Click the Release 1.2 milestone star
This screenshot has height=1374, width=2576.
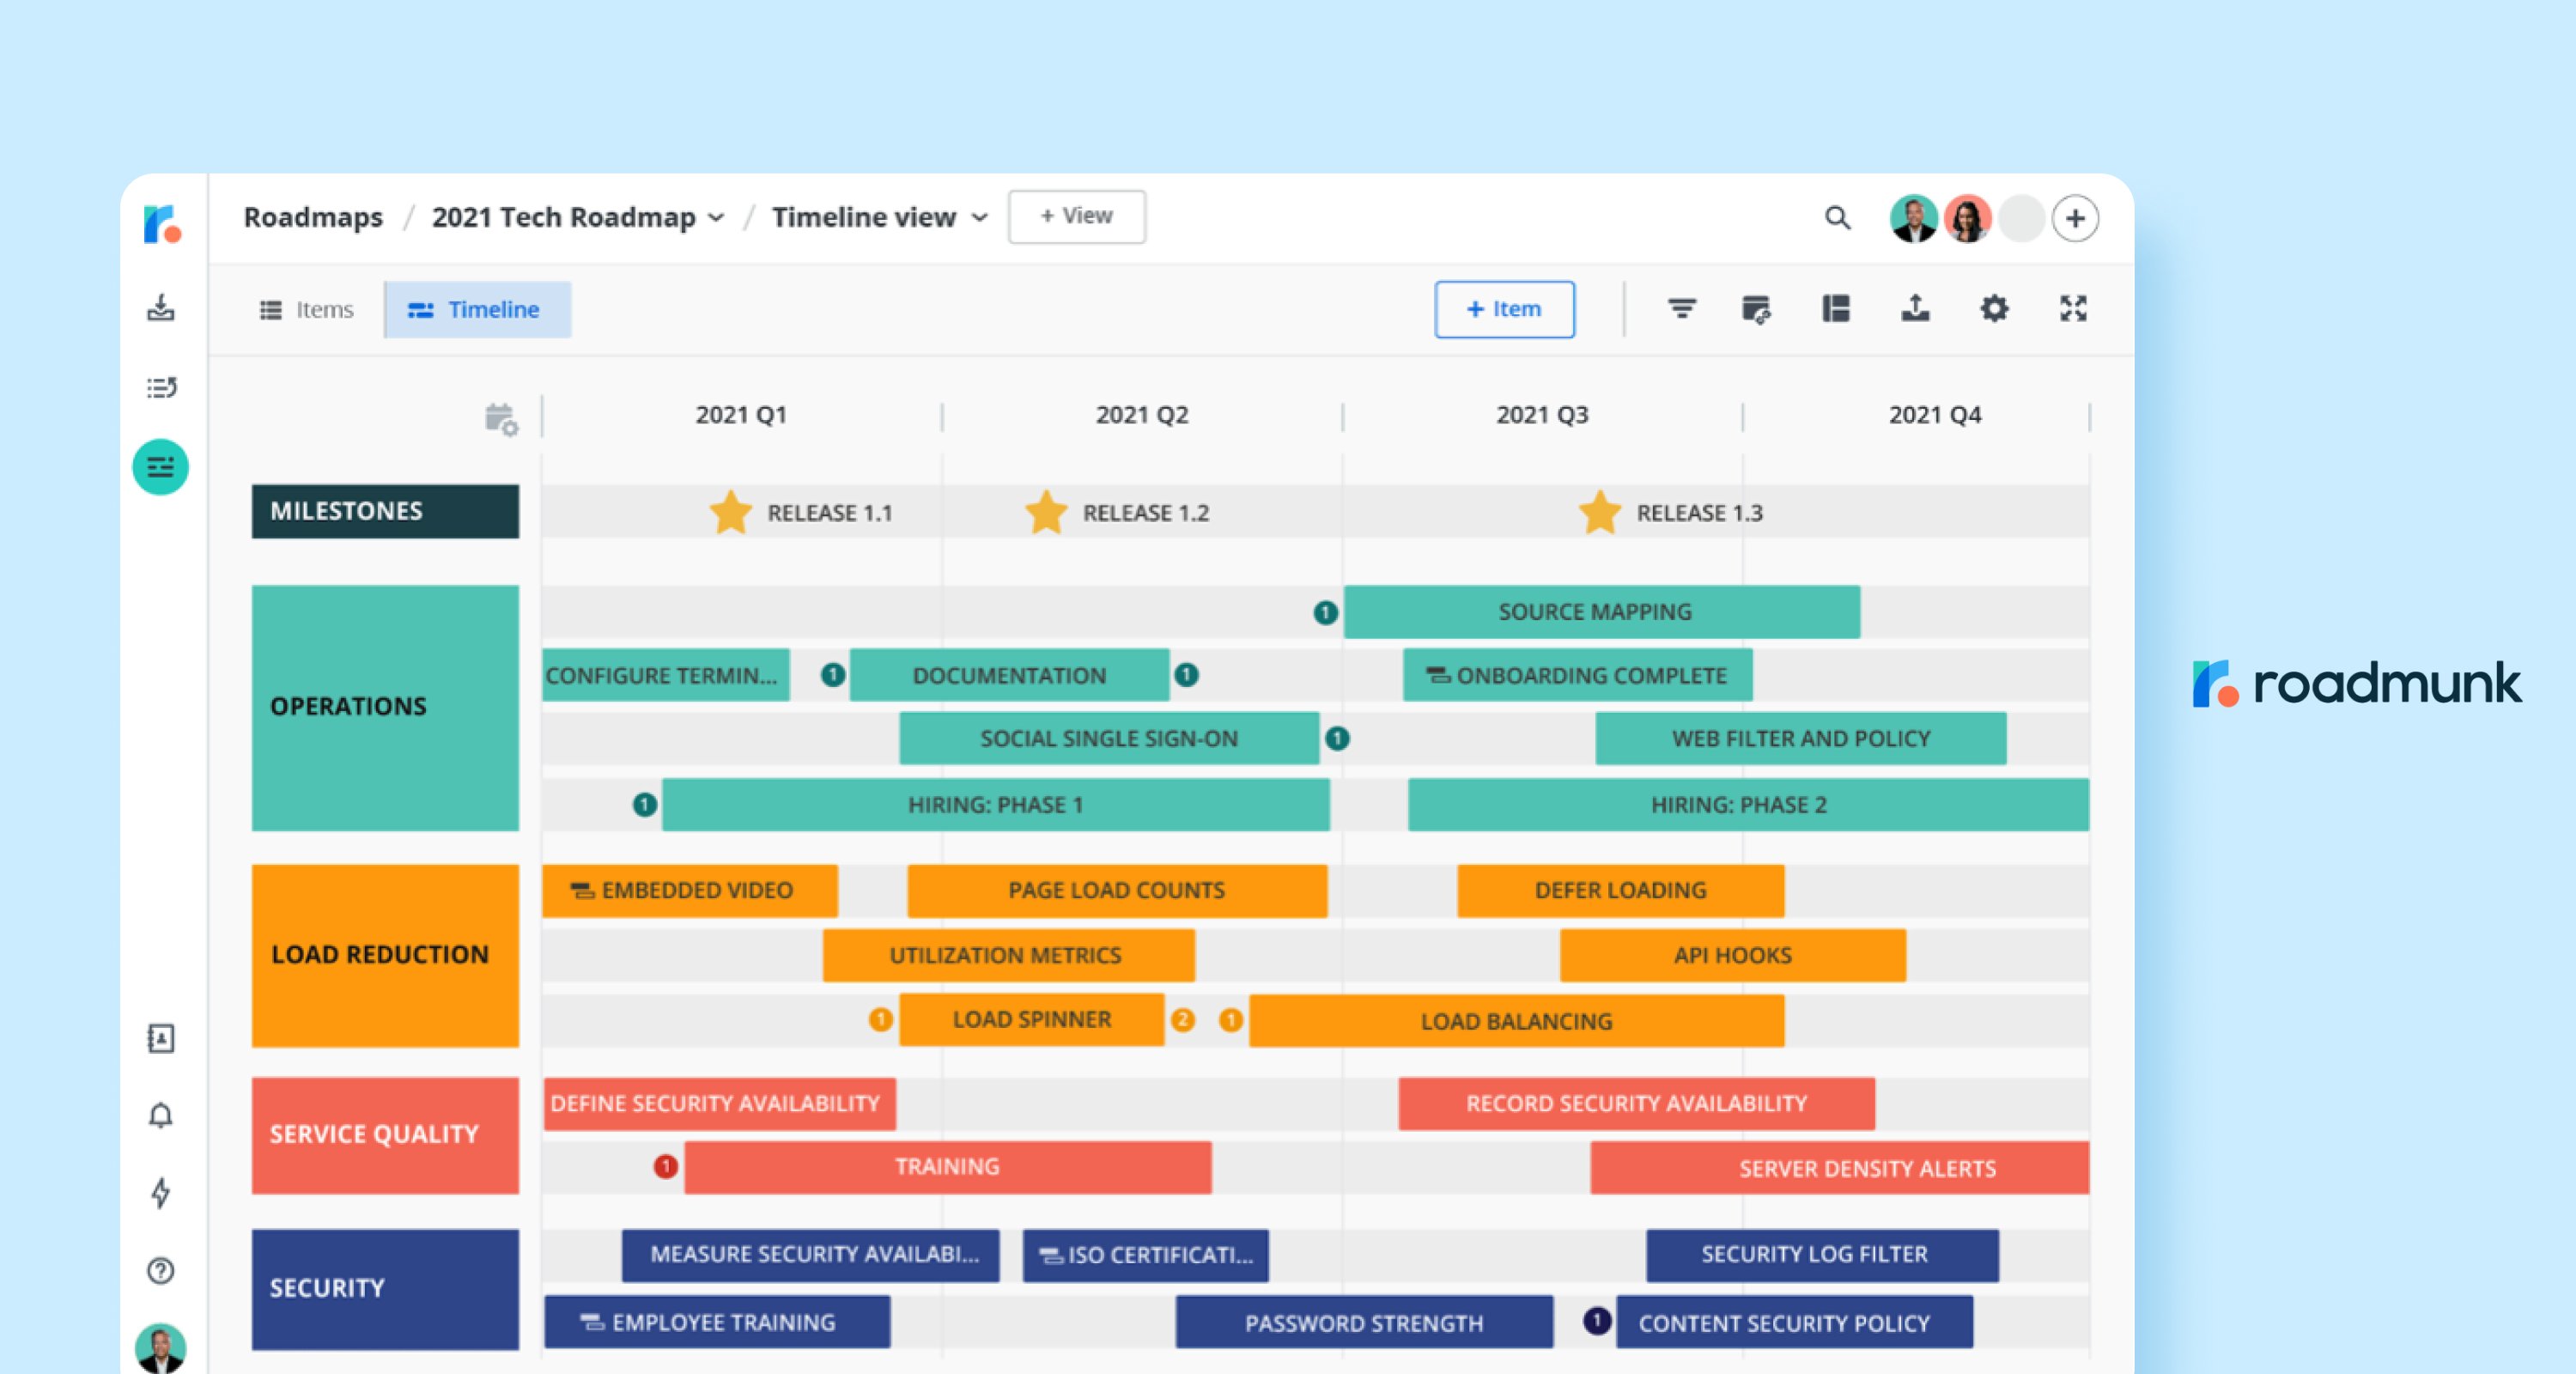coord(1046,512)
